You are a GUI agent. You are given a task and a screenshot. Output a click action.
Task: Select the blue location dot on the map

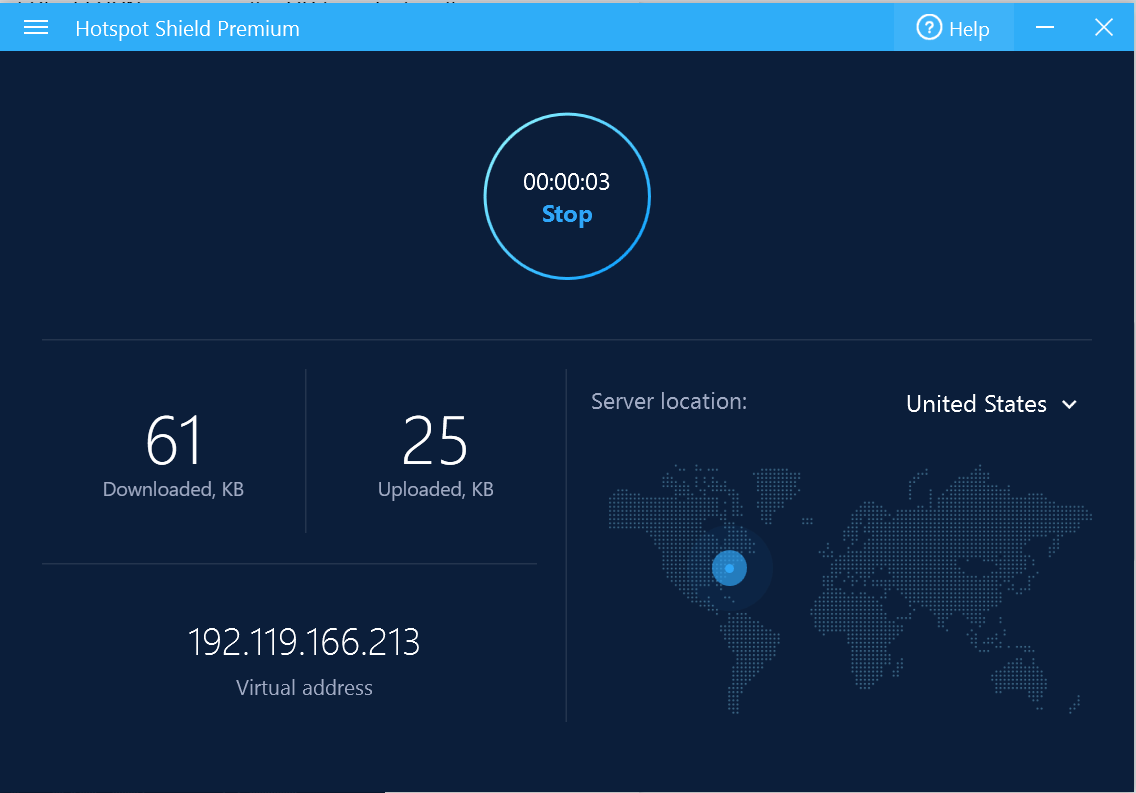(x=729, y=567)
